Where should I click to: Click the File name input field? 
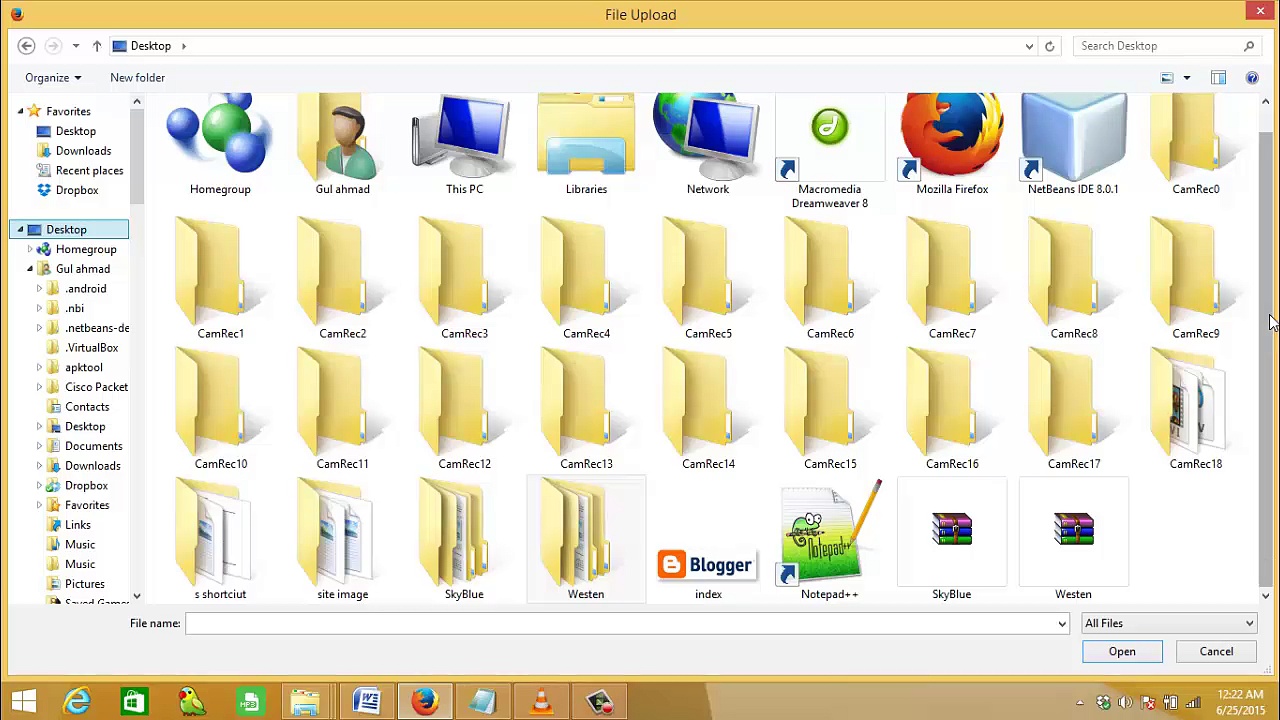pyautogui.click(x=620, y=623)
